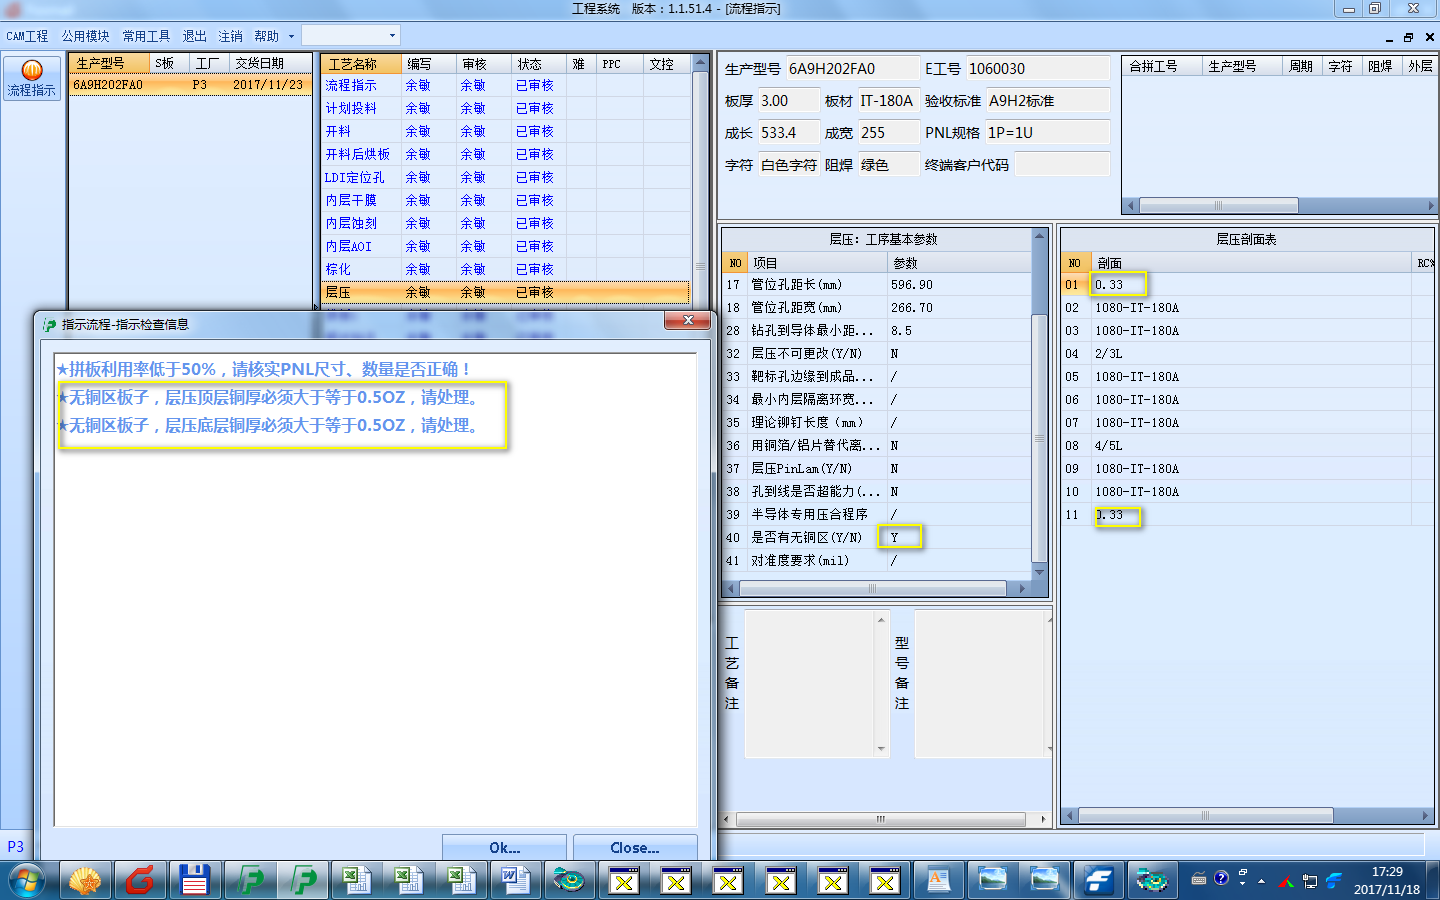The height and width of the screenshot is (900, 1440).
Task: Open the red G app in taskbar
Action: click(140, 881)
